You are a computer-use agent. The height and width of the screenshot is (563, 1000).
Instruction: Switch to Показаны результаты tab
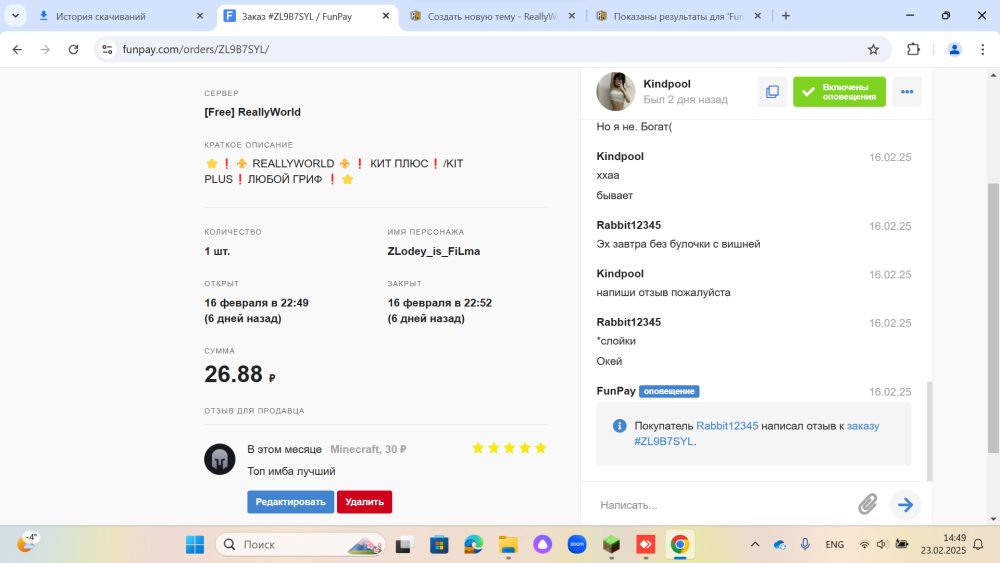679,17
